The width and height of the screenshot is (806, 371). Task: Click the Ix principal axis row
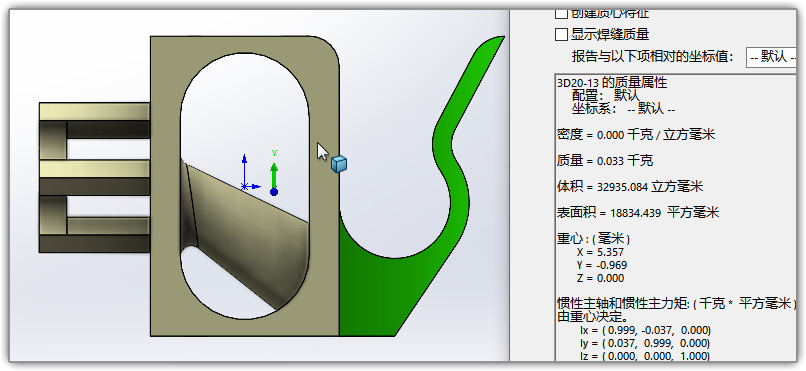click(645, 330)
